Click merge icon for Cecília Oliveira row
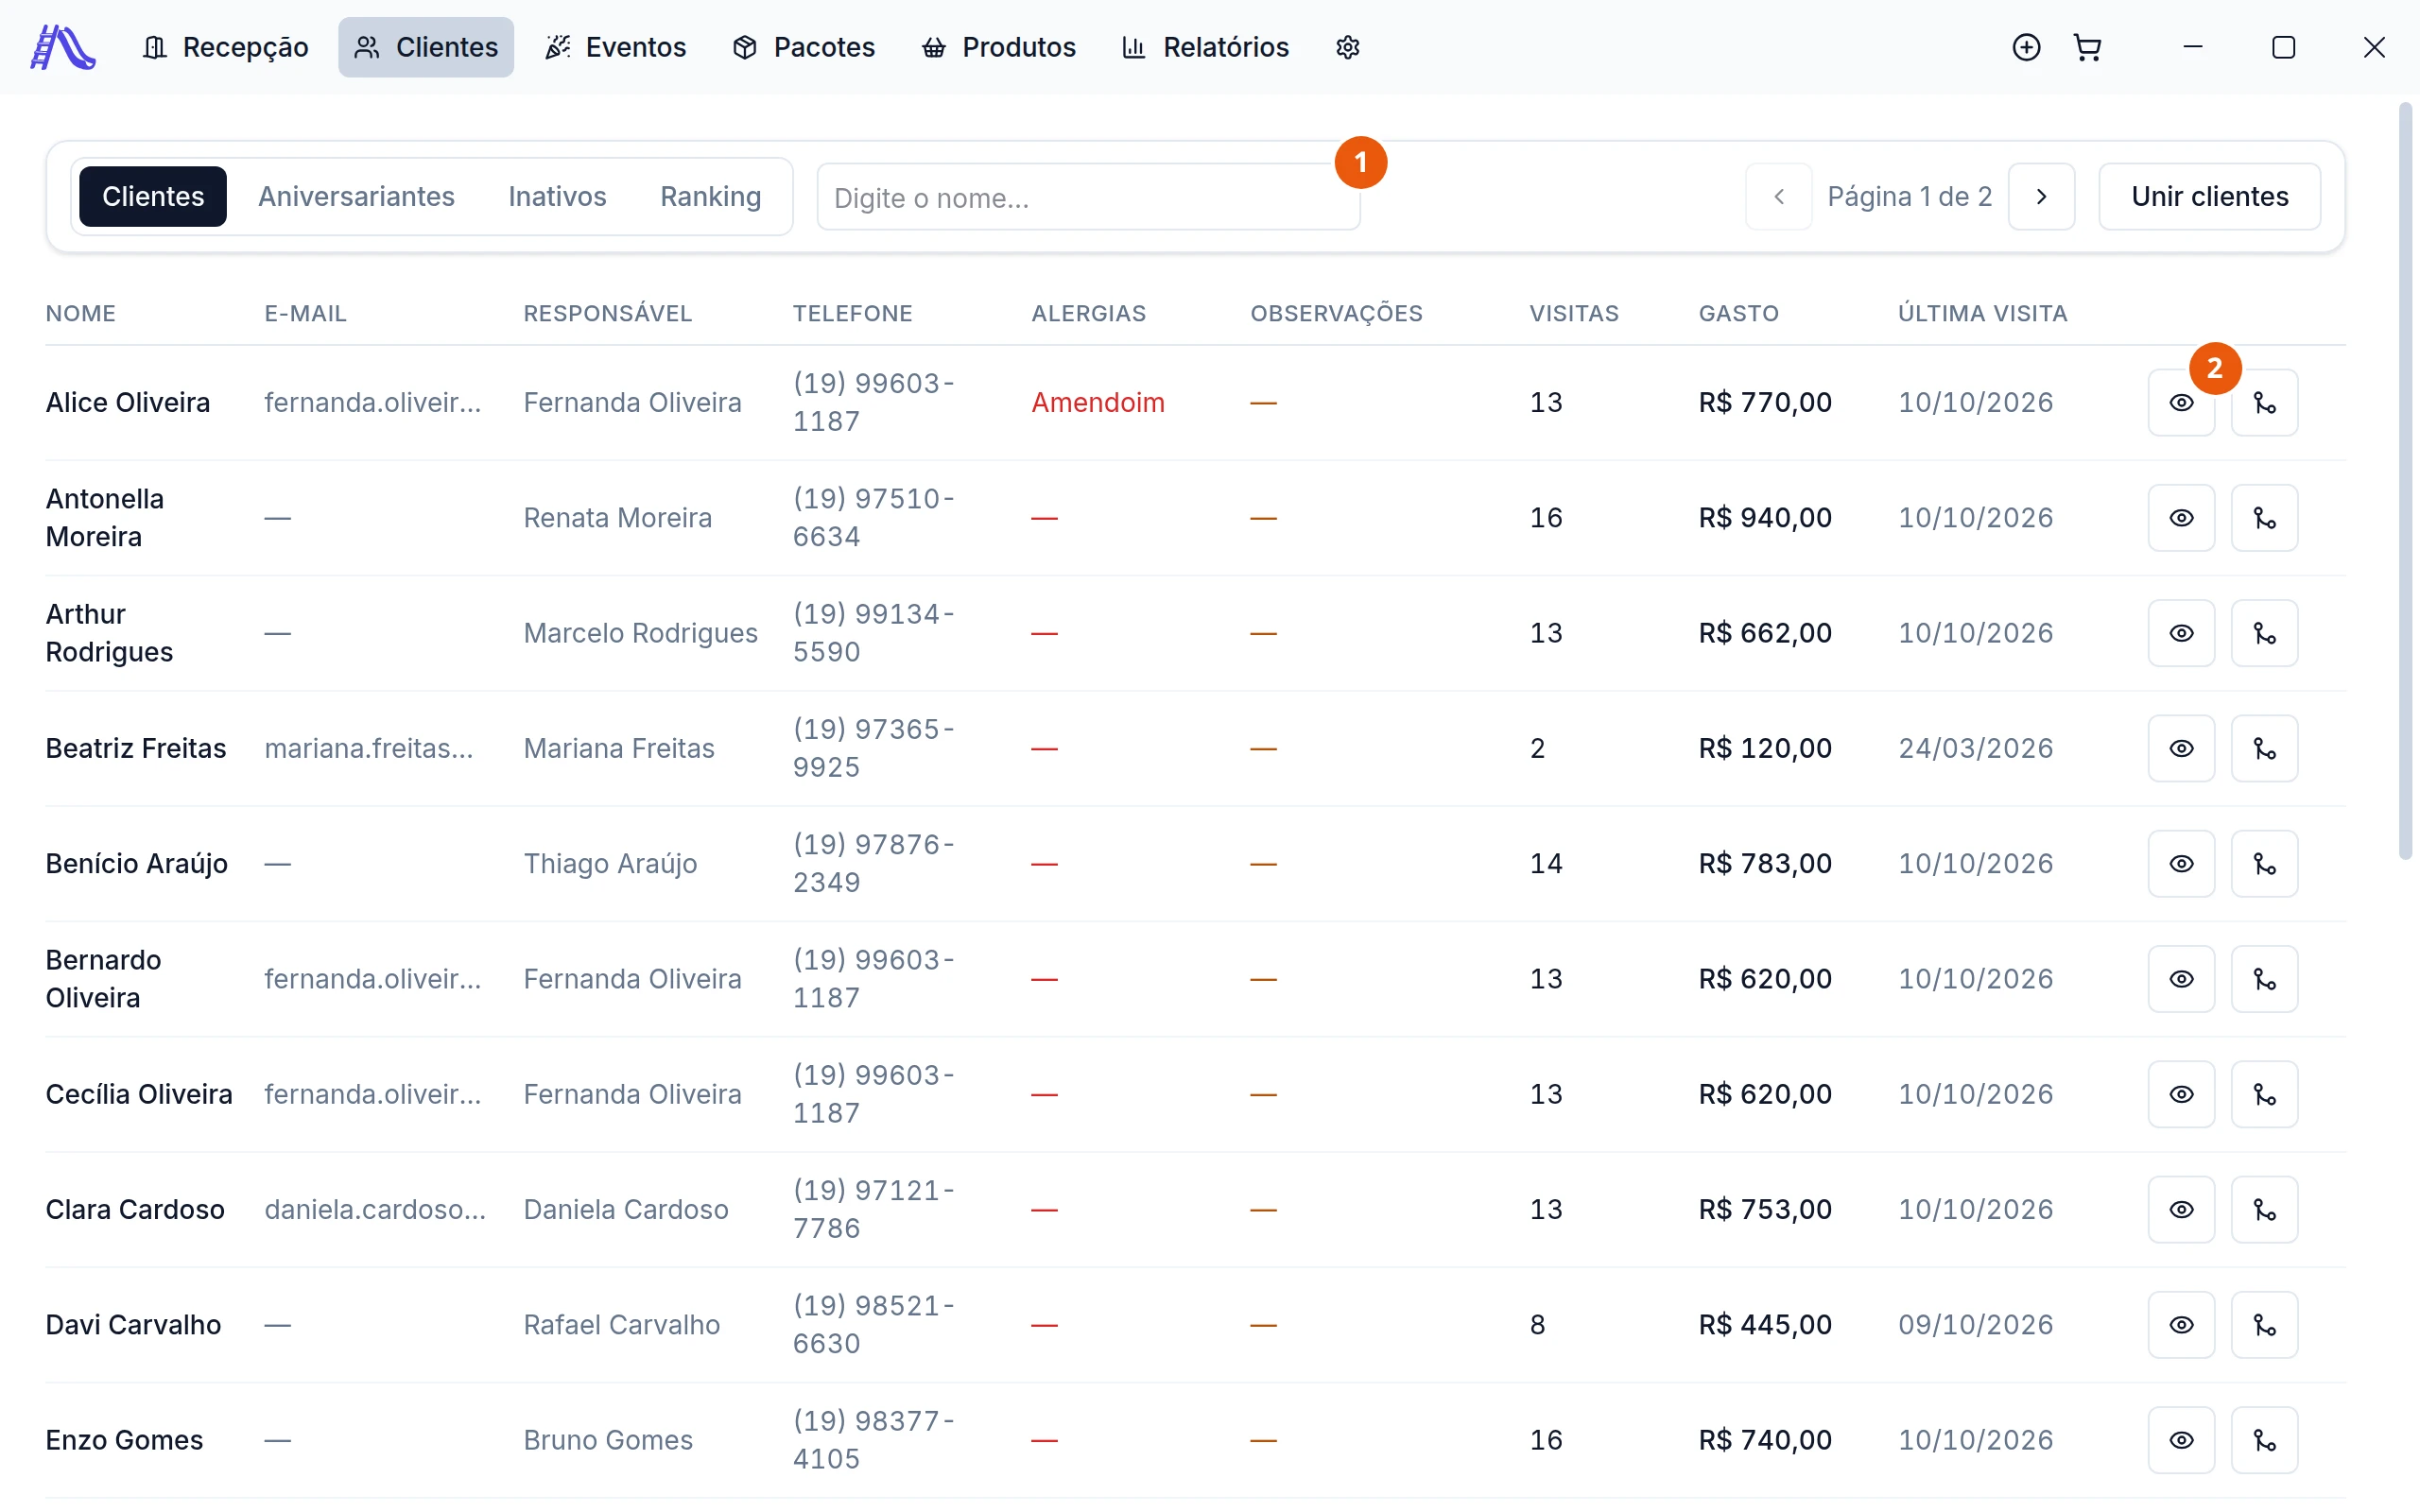This screenshot has height=1512, width=2420. [2264, 1094]
